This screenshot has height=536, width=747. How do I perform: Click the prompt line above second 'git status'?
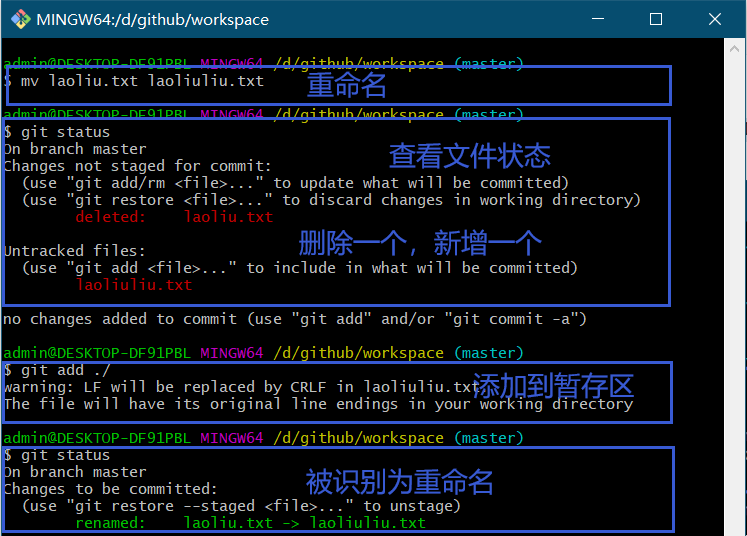point(263,438)
